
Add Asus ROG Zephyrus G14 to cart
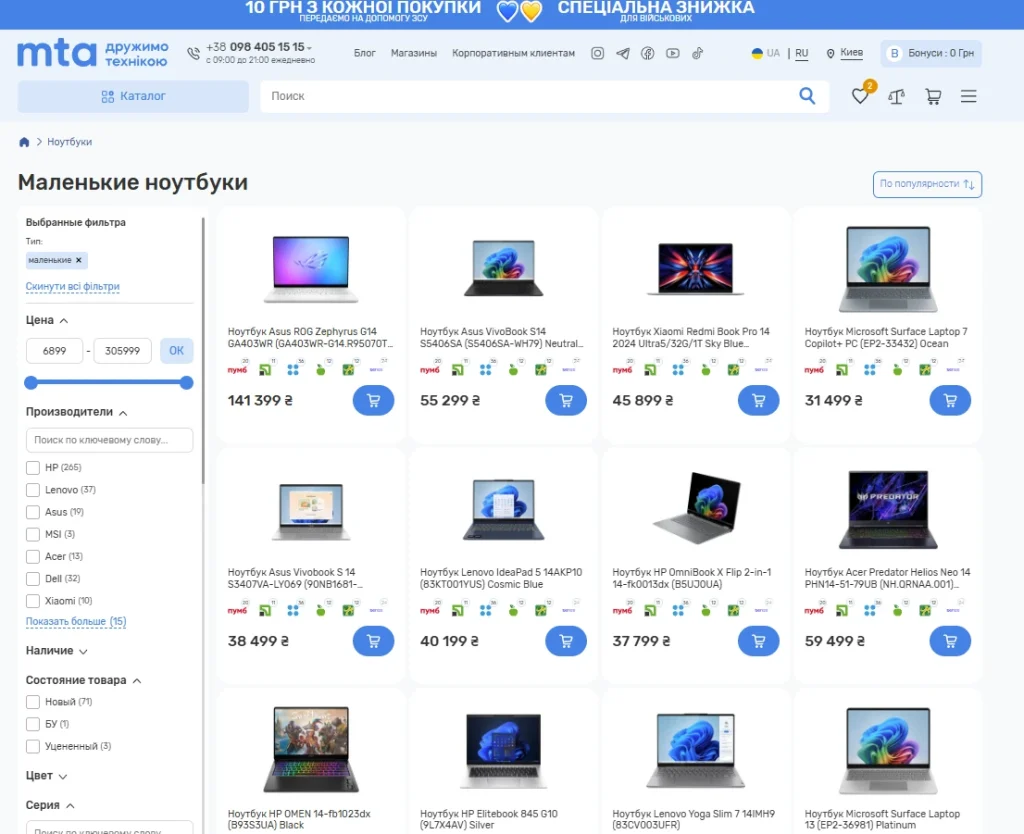click(374, 400)
